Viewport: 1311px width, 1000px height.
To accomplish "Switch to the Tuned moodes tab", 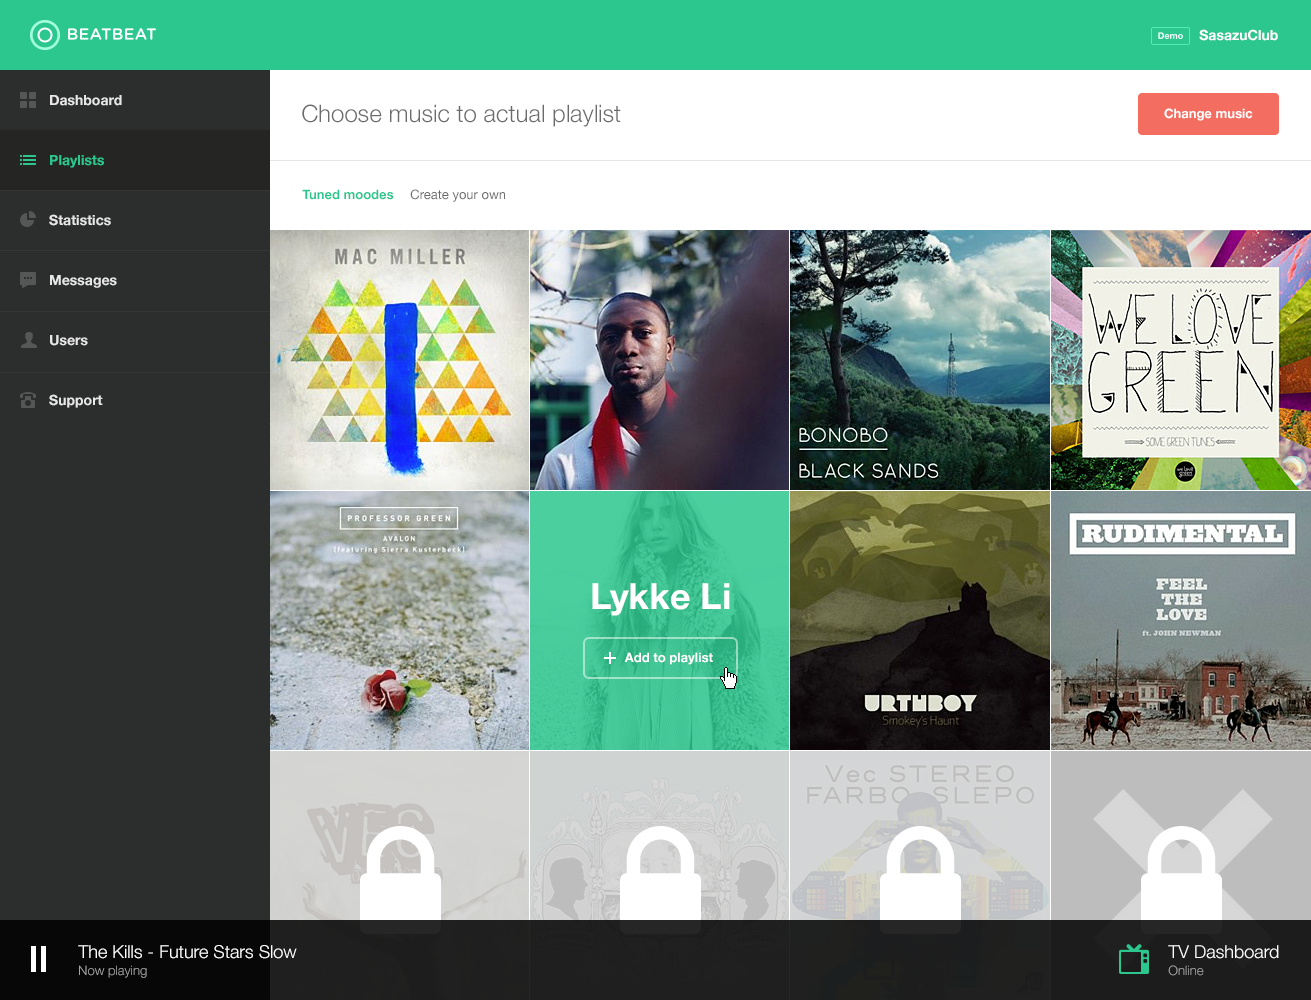I will tap(348, 195).
